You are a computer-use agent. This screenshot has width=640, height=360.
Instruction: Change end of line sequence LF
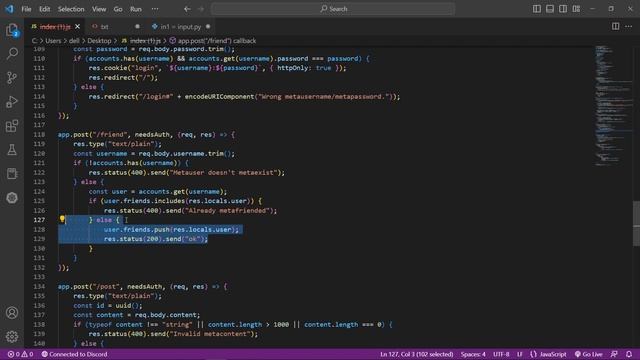(x=520, y=354)
